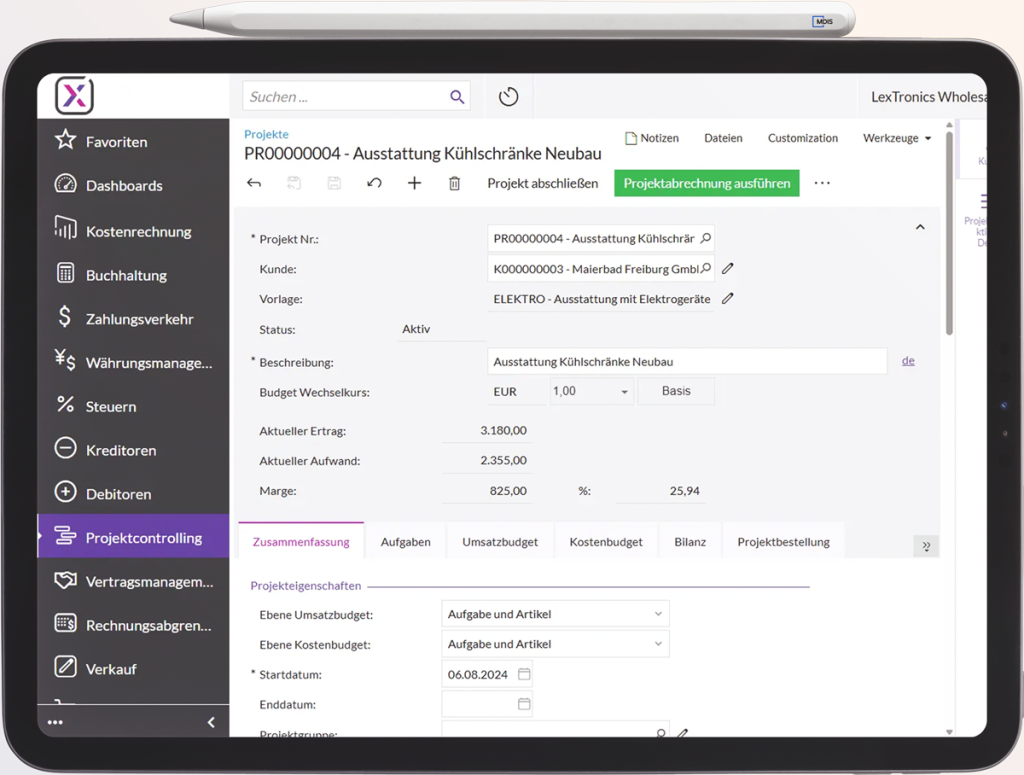Collapse the project header section chevron
Screen dimensions: 1024x775
click(x=920, y=227)
